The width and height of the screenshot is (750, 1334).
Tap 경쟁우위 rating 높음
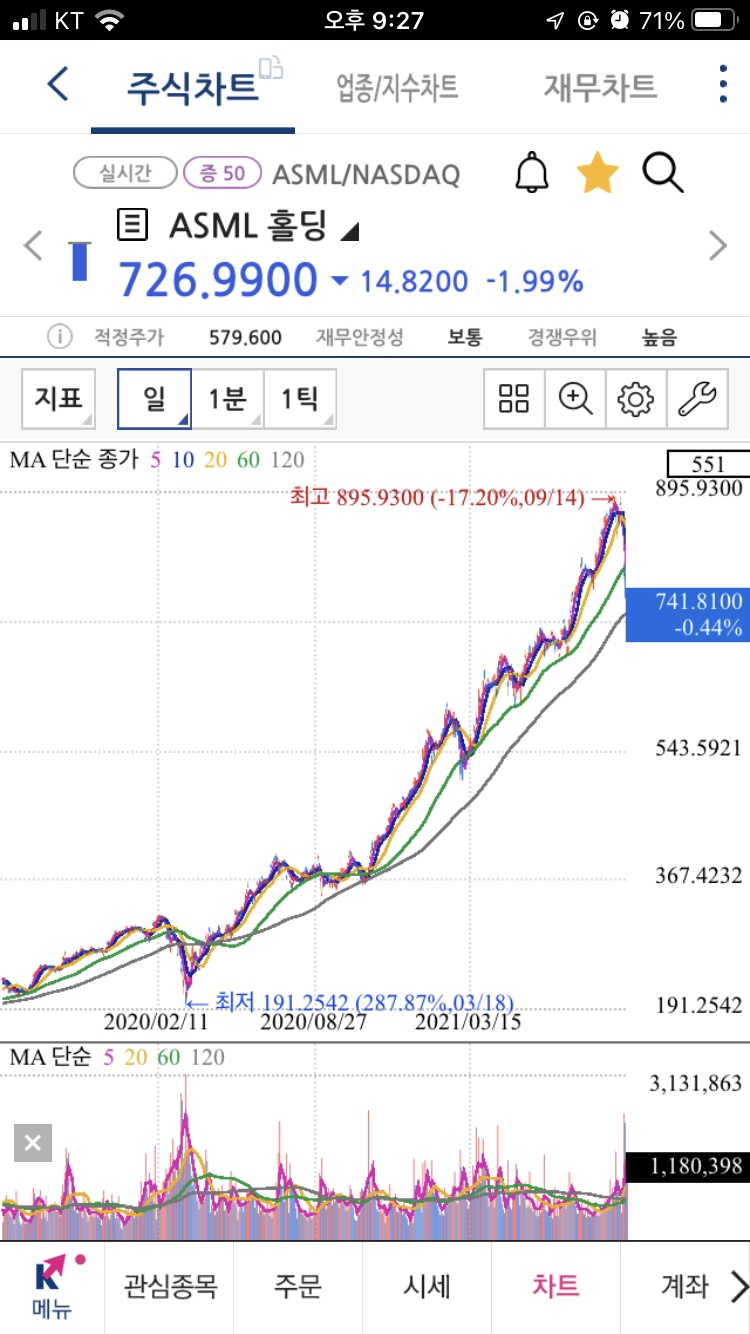pos(659,337)
